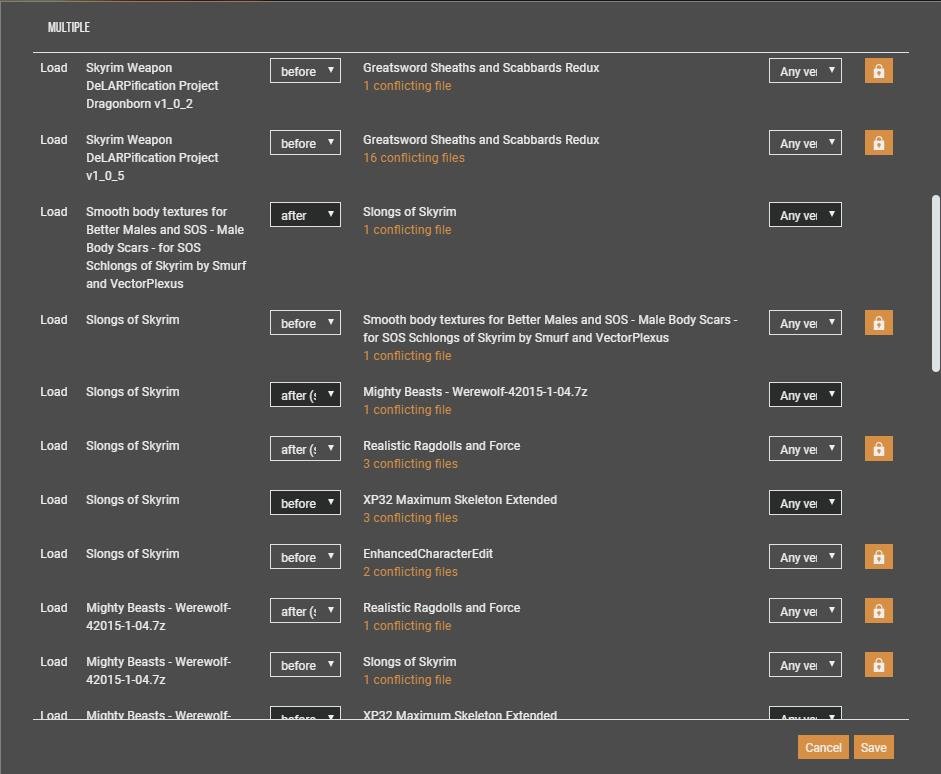Open the 'after' dropdown for Smooth body textures row

(305, 215)
